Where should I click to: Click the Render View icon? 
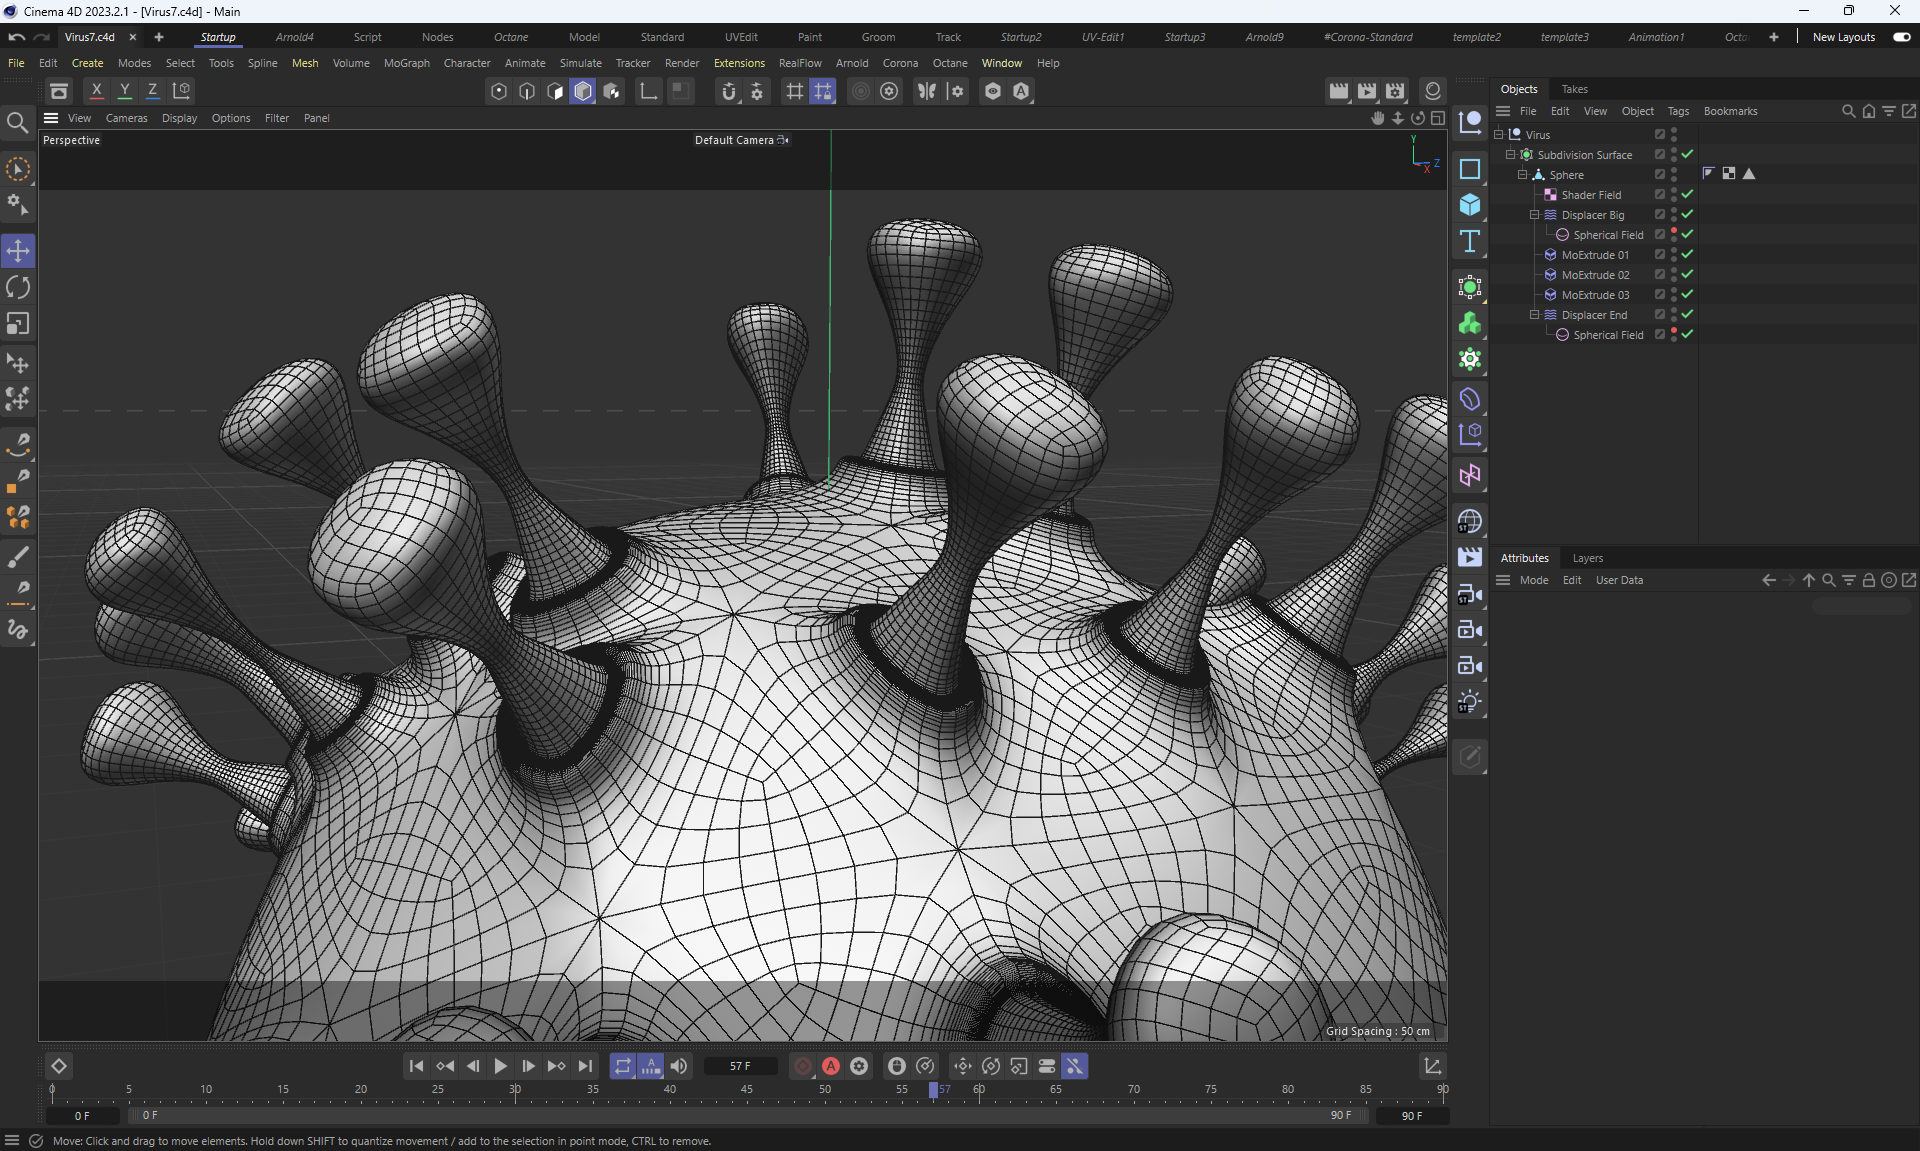pos(1338,91)
